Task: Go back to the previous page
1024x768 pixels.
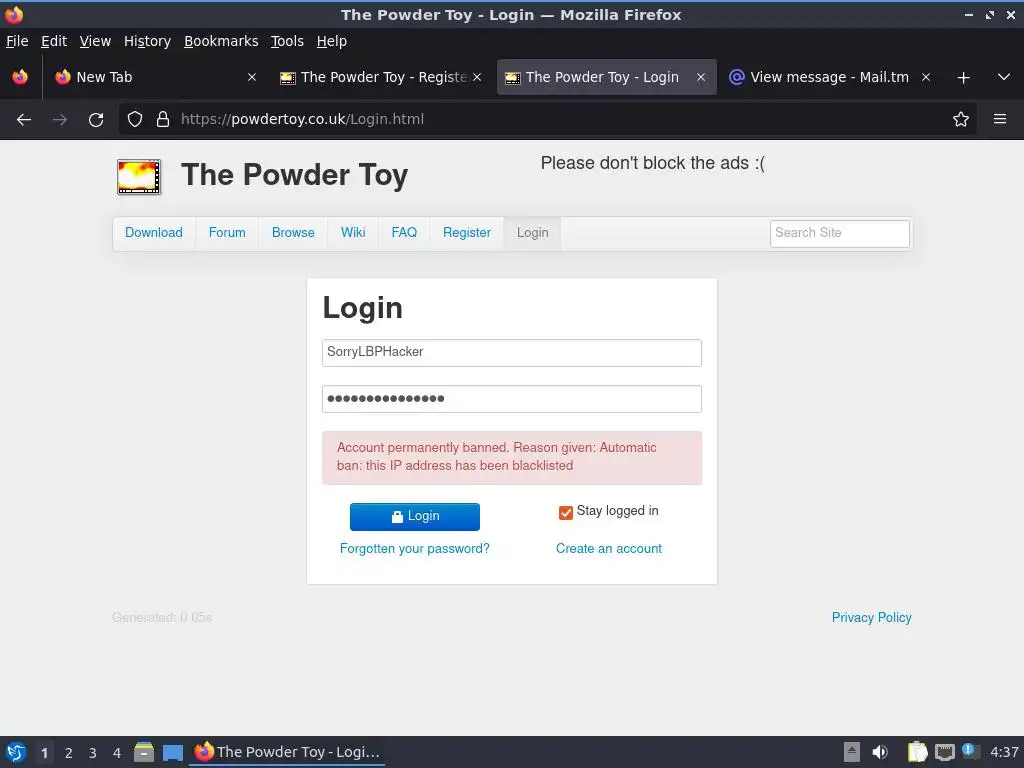Action: click(24, 120)
